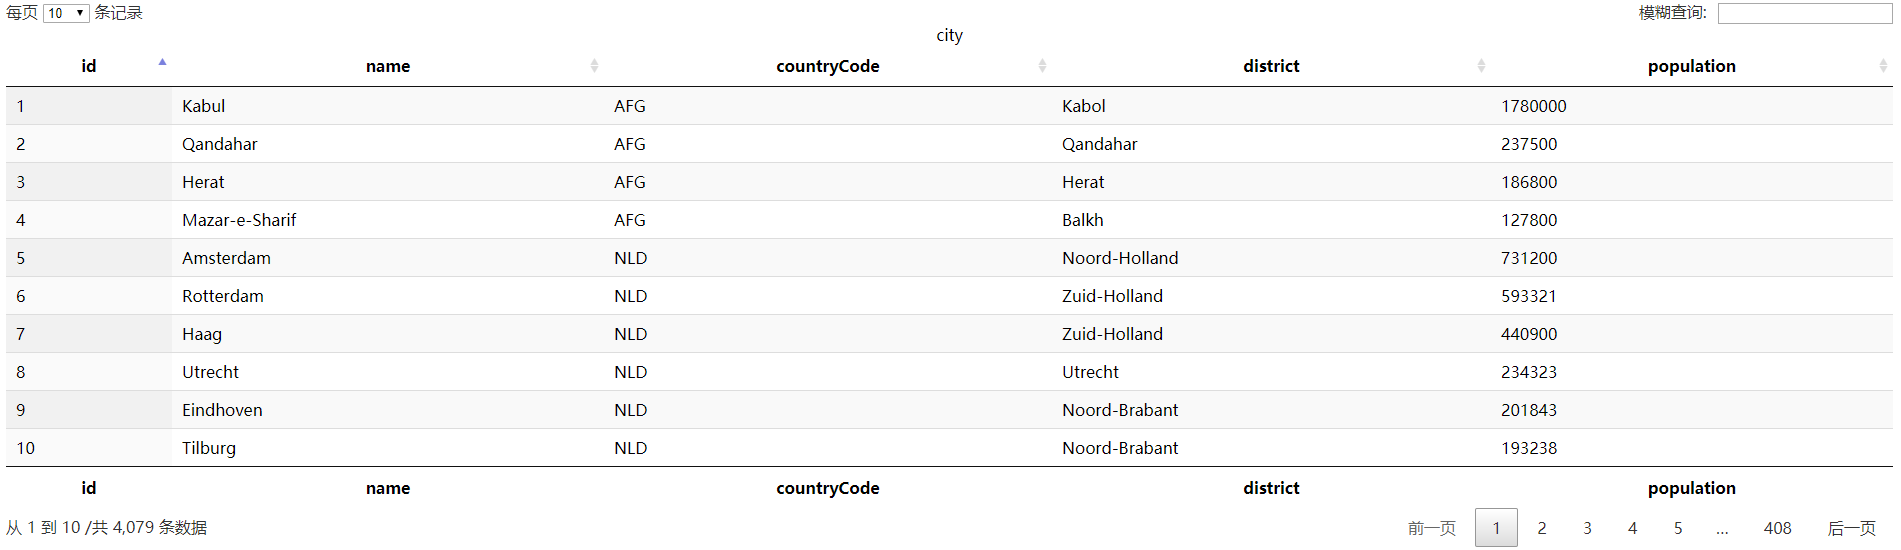This screenshot has height=550, width=1901.
Task: Sort table by name header
Action: (388, 66)
